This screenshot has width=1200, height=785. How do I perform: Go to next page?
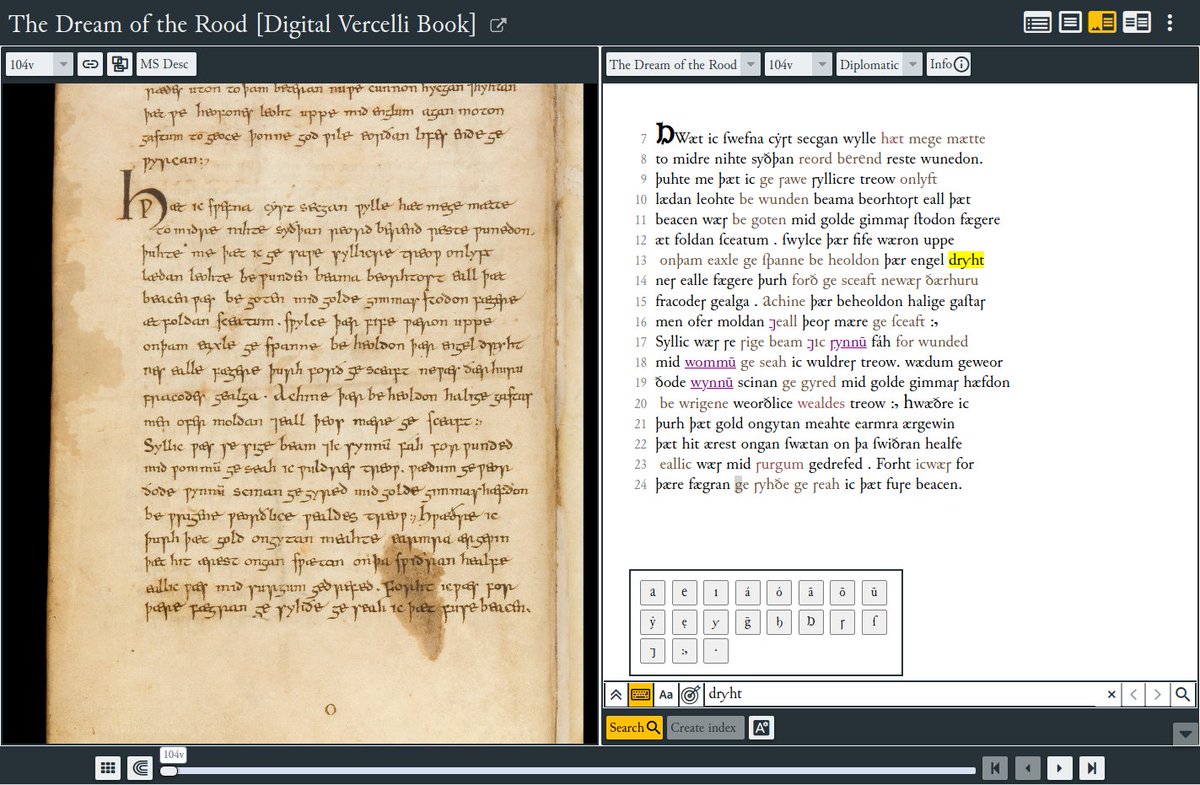pyautogui.click(x=1060, y=768)
